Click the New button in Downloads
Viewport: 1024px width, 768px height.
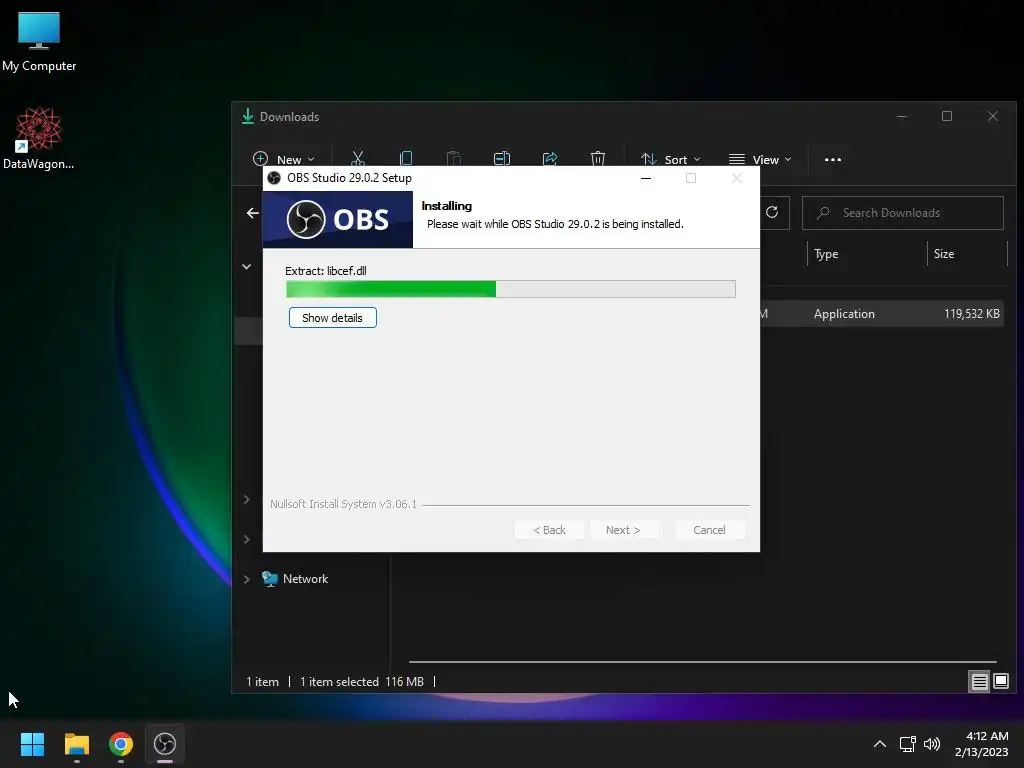[284, 159]
